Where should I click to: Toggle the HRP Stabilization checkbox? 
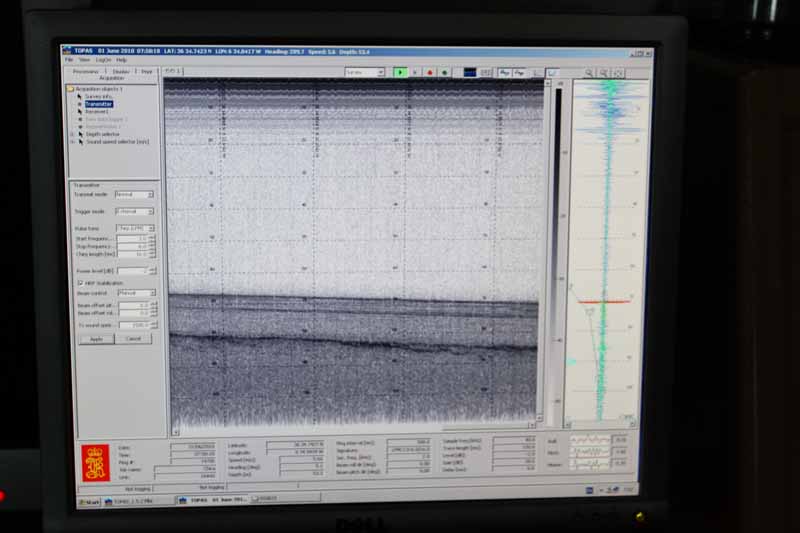[79, 283]
